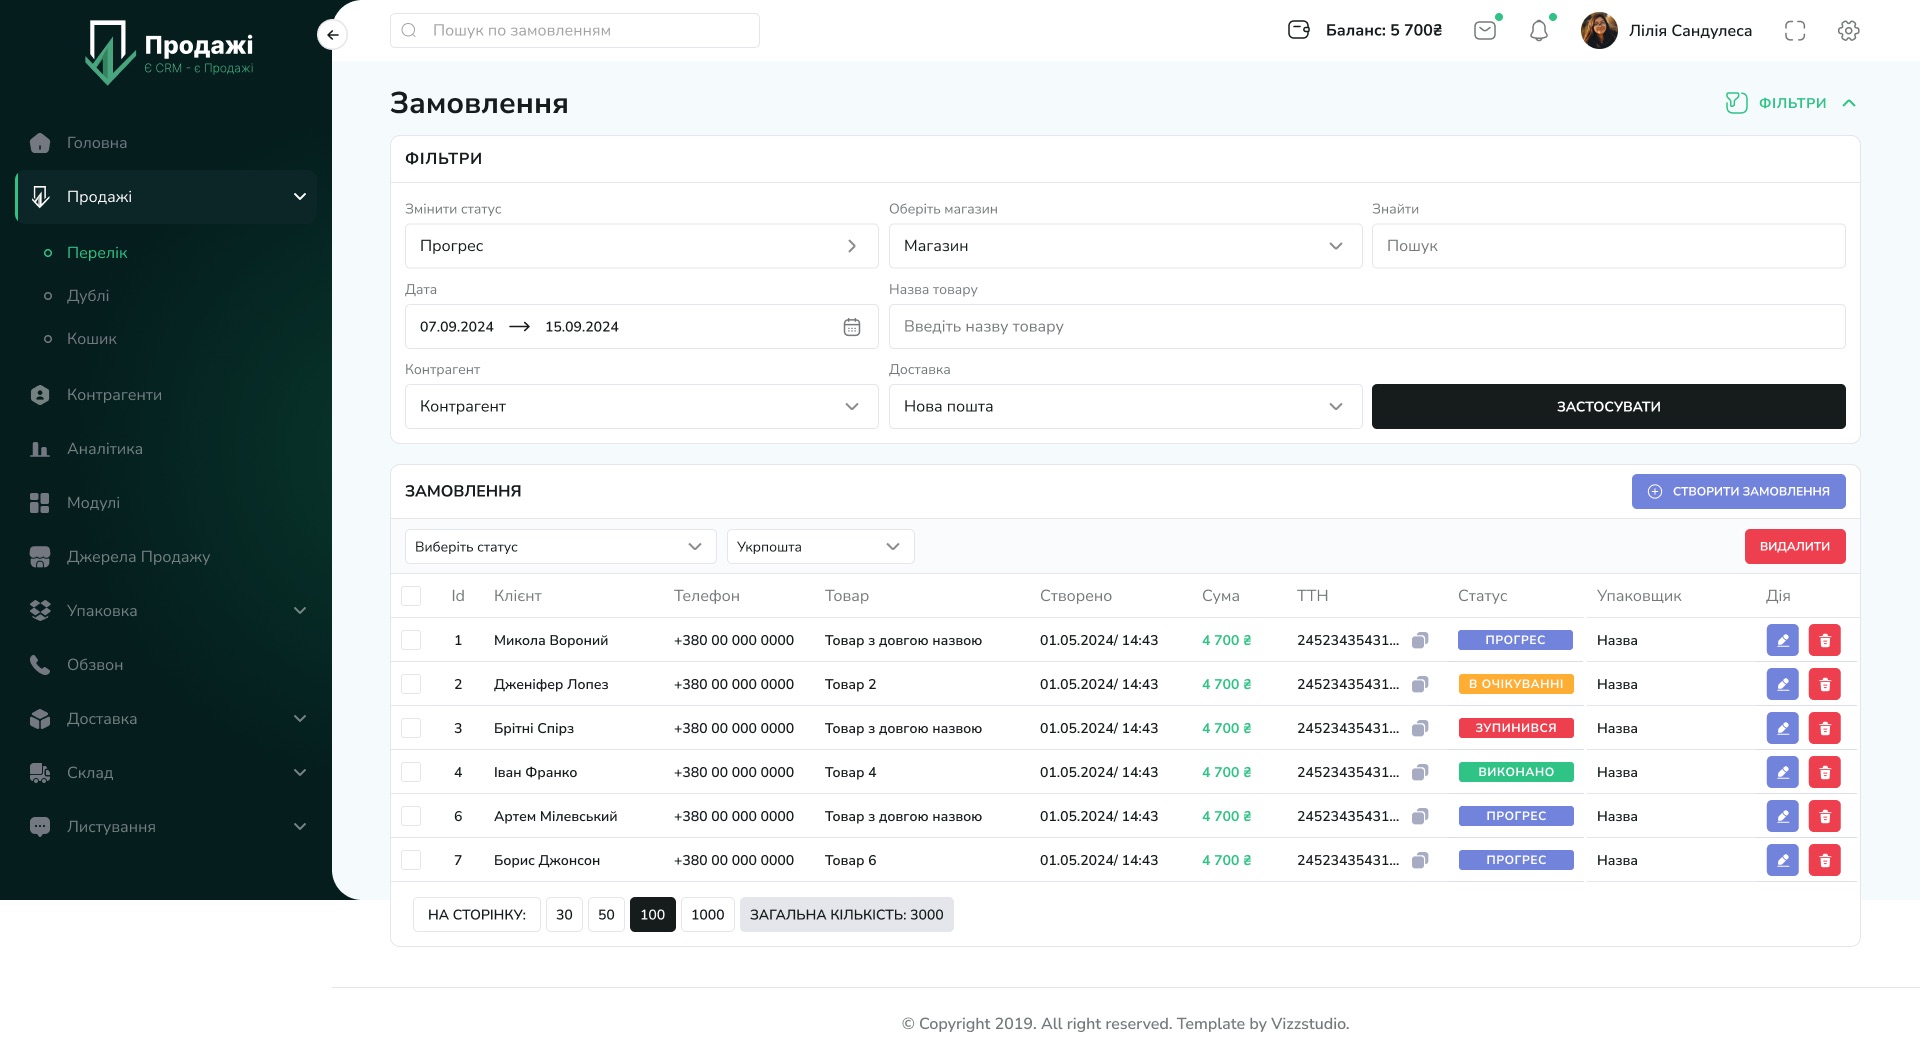Image resolution: width=1920 pixels, height=1061 pixels.
Task: Select checkbox for order 2 Дженіфер Лопез
Action: point(411,684)
